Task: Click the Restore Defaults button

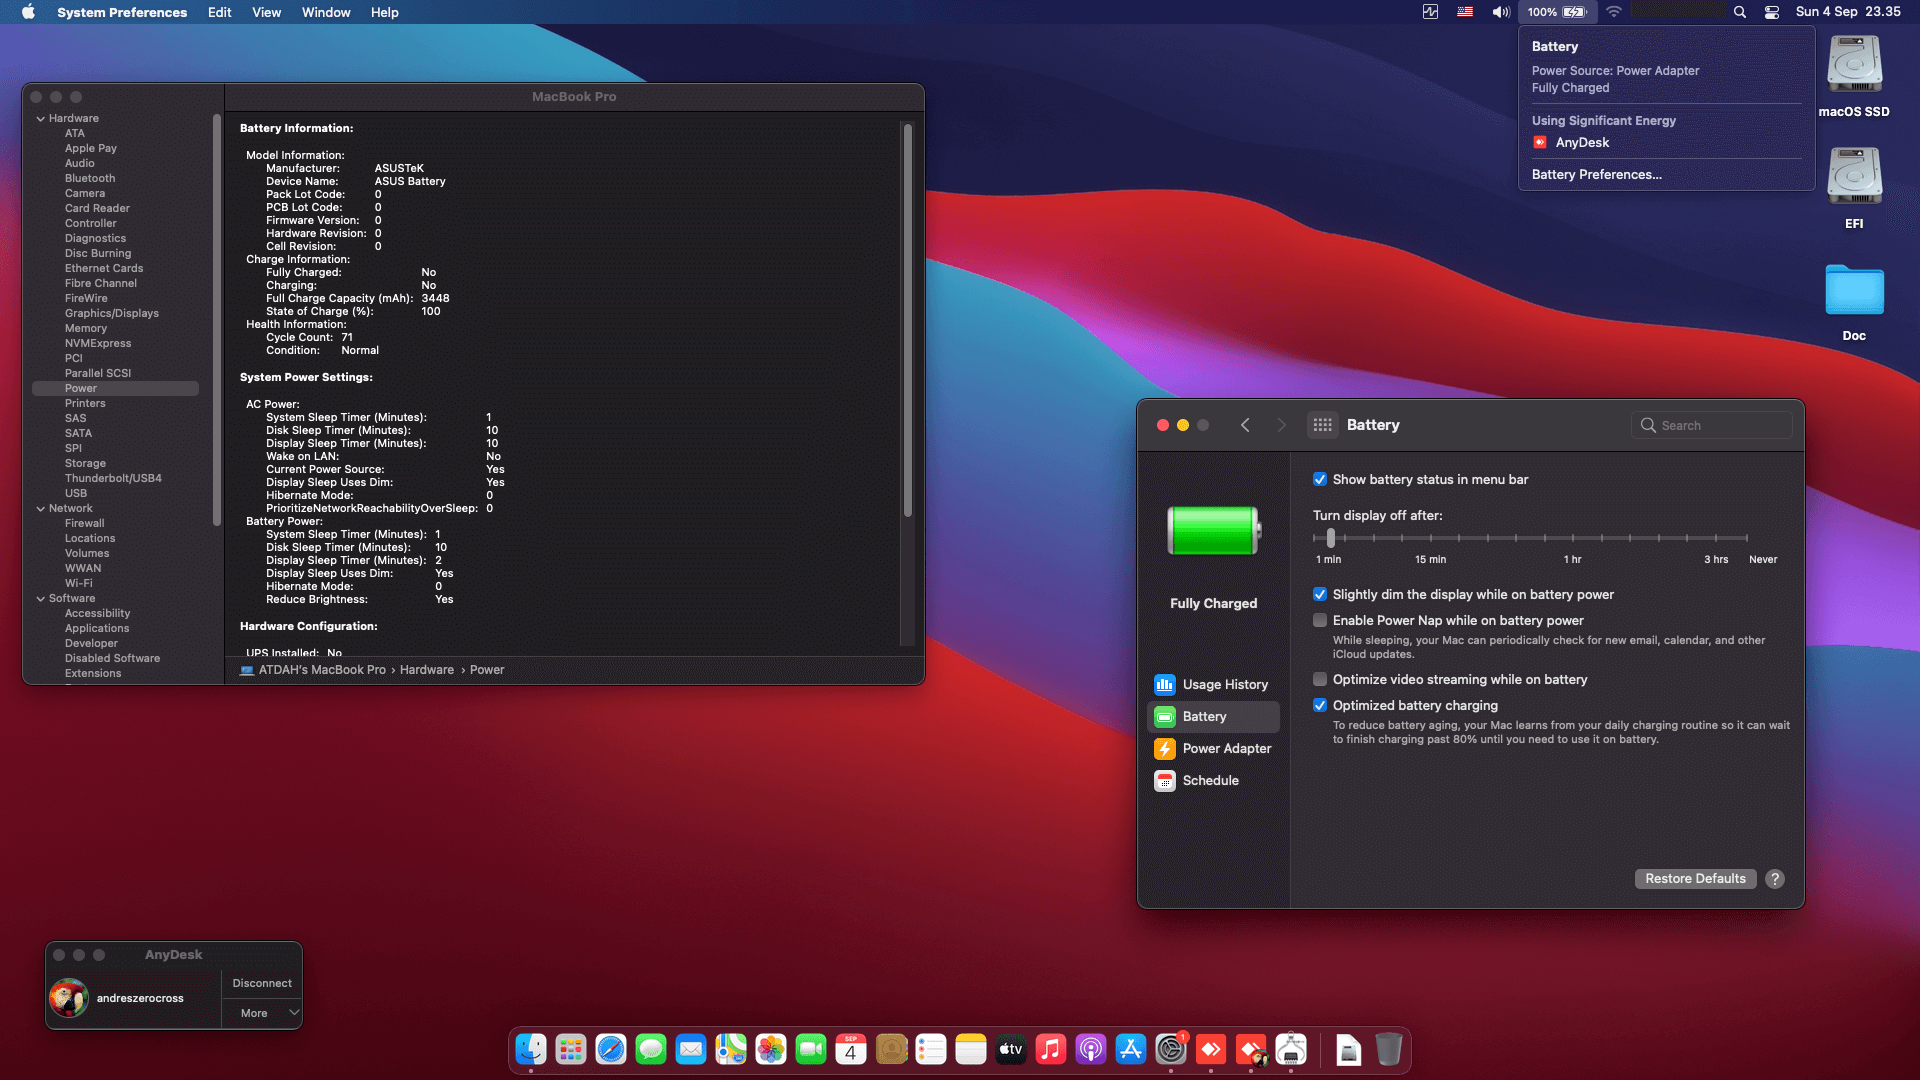Action: [1695, 878]
